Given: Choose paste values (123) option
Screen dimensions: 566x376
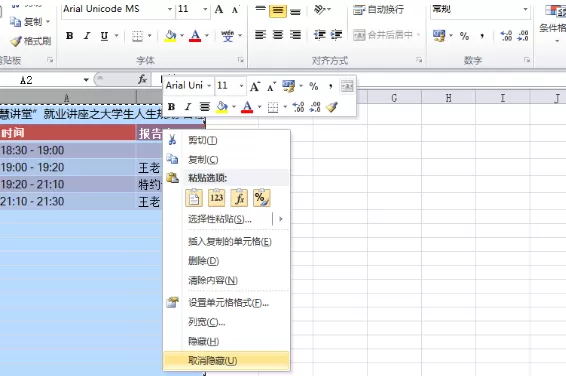Looking at the screenshot, I should coord(216,198).
